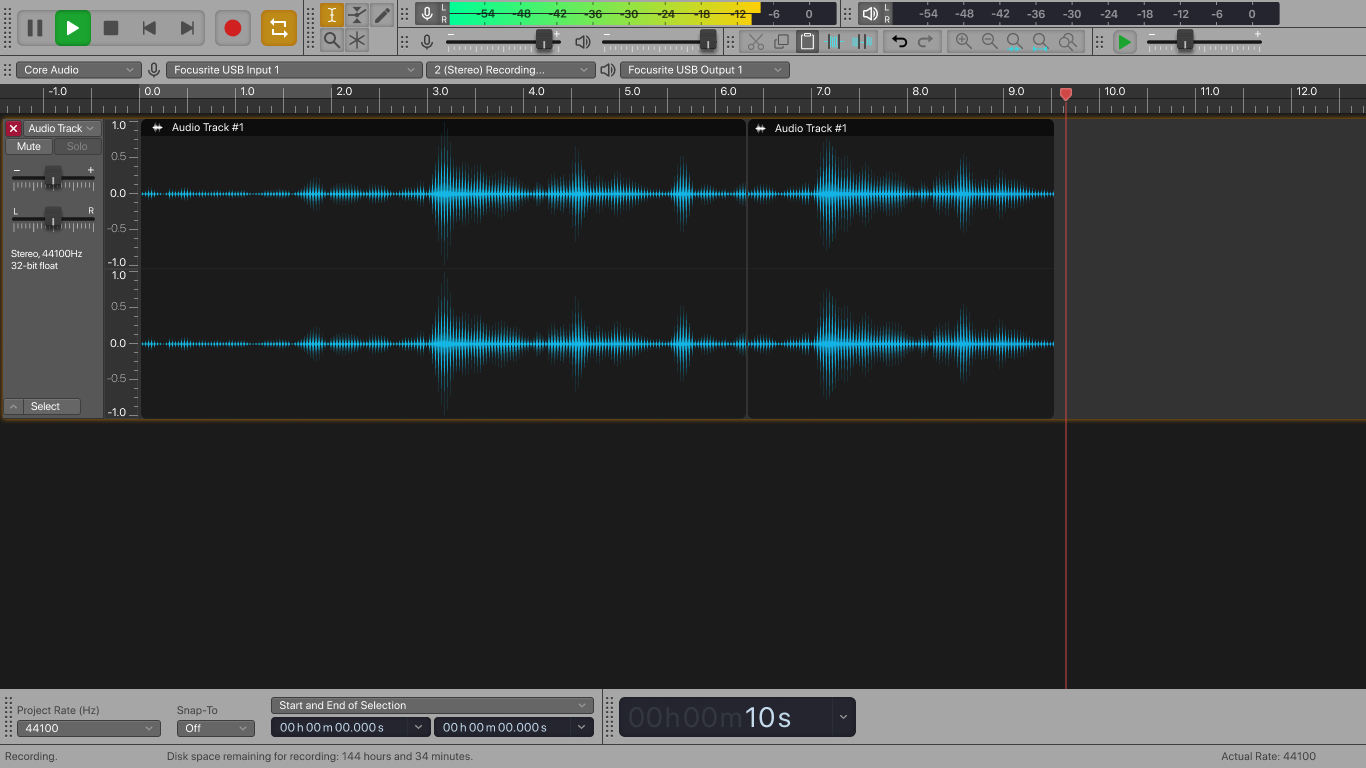The width and height of the screenshot is (1366, 768).
Task: Click Silence audio selection icon
Action: pyautogui.click(x=862, y=42)
